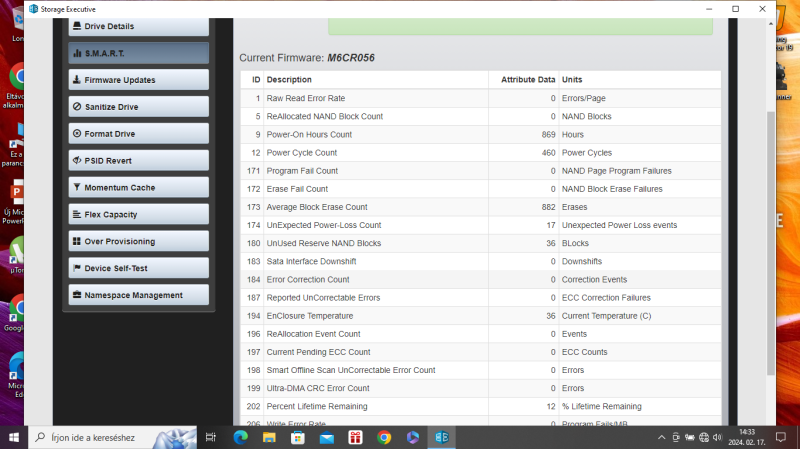The image size is (800, 449).
Task: Click the scrollbar up arrow
Action: [x=770, y=24]
